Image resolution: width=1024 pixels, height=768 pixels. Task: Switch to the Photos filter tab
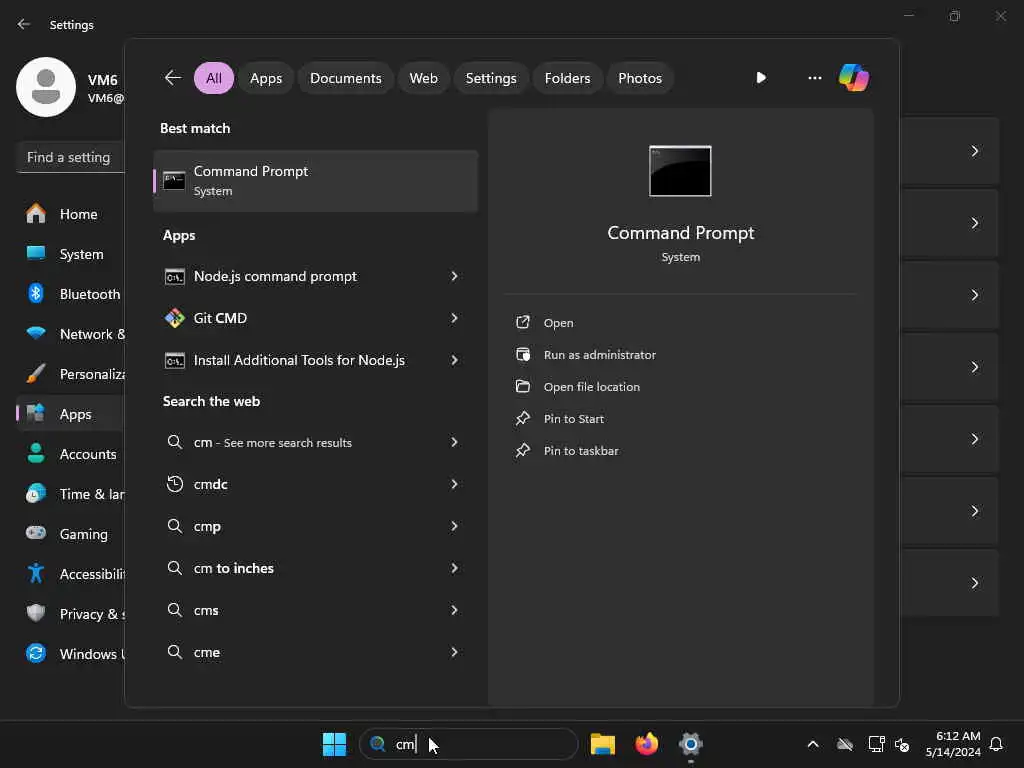(640, 78)
